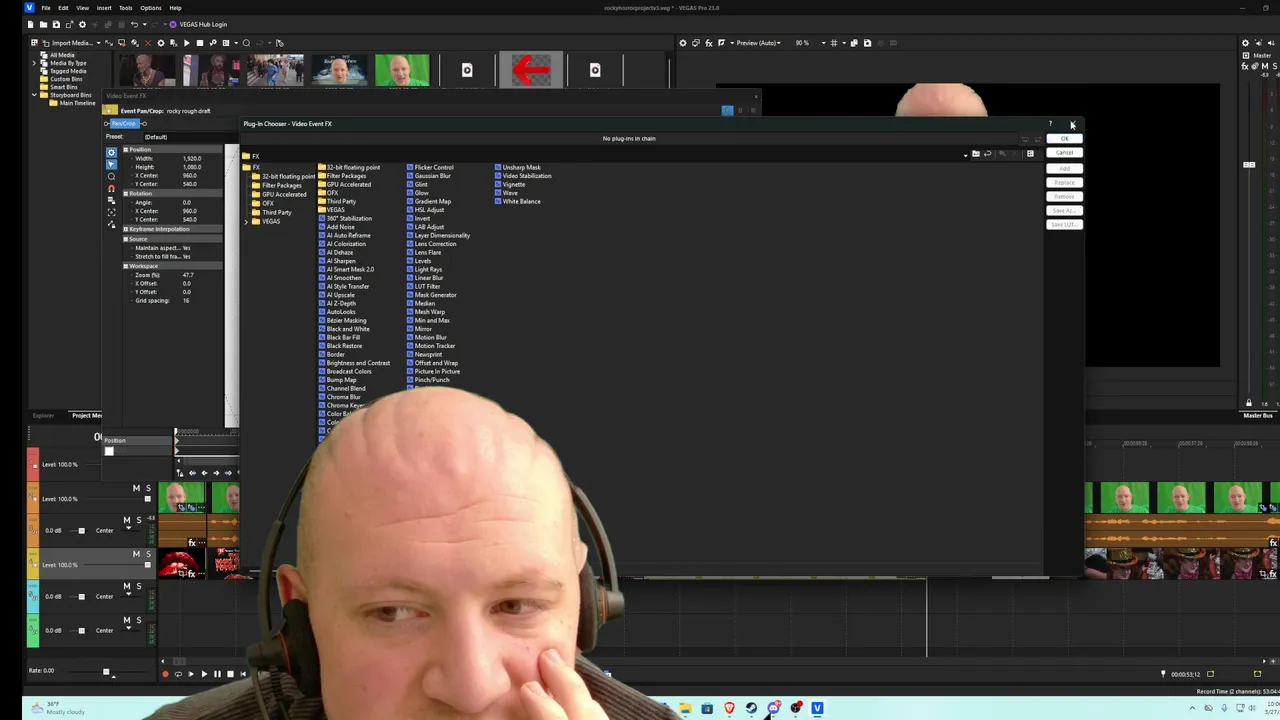Select the LUT Filter plug-in
Viewport: 1280px width, 720px height.
tap(423, 286)
